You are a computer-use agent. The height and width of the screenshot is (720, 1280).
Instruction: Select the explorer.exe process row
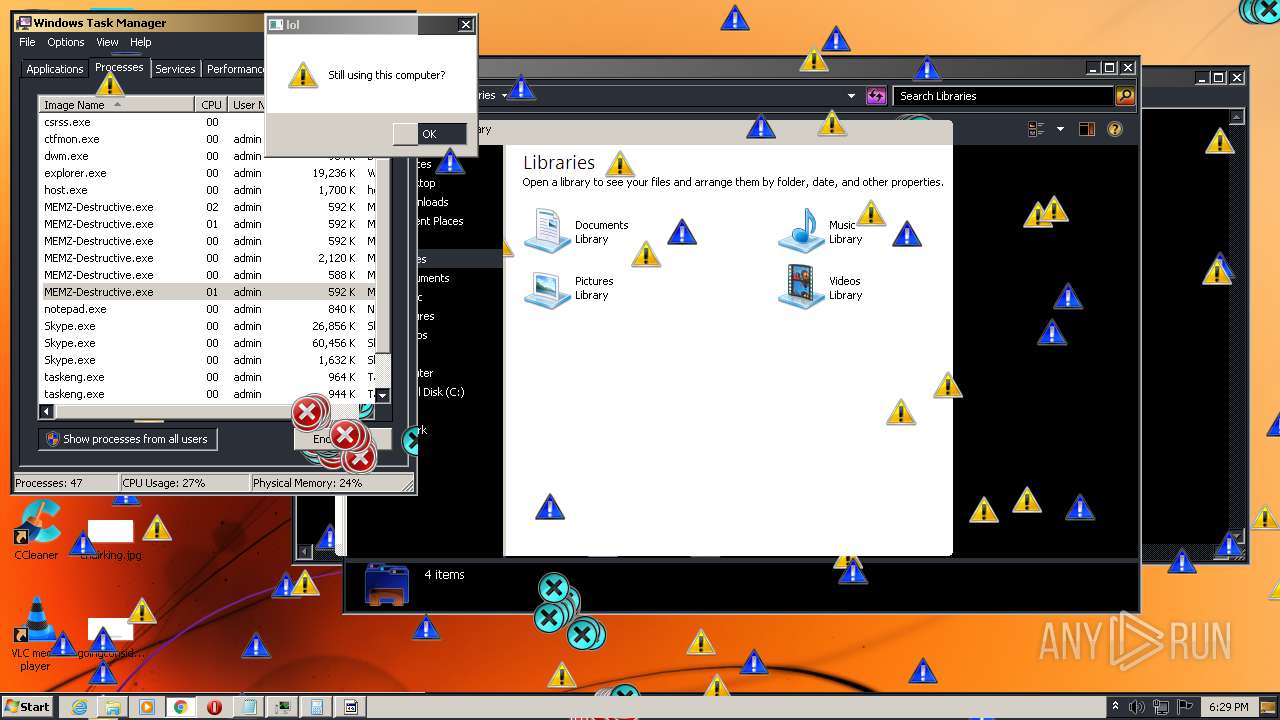point(207,173)
